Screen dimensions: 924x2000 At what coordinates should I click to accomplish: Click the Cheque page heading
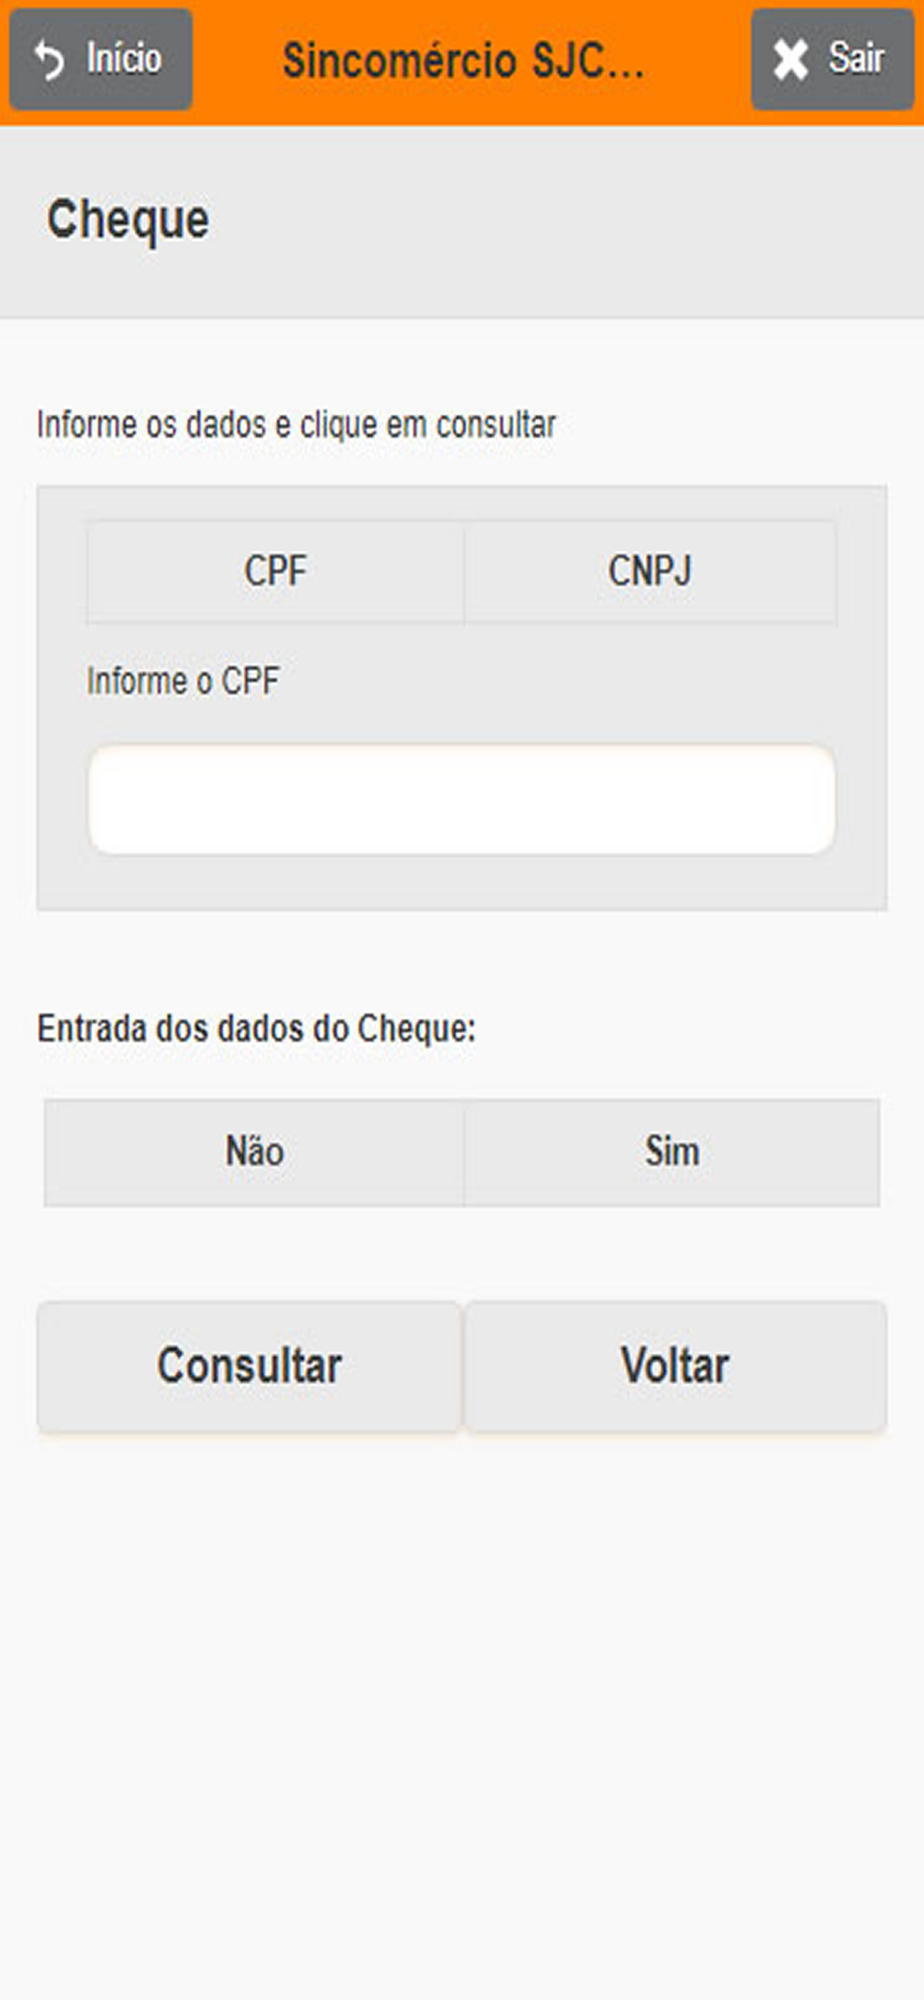point(128,220)
